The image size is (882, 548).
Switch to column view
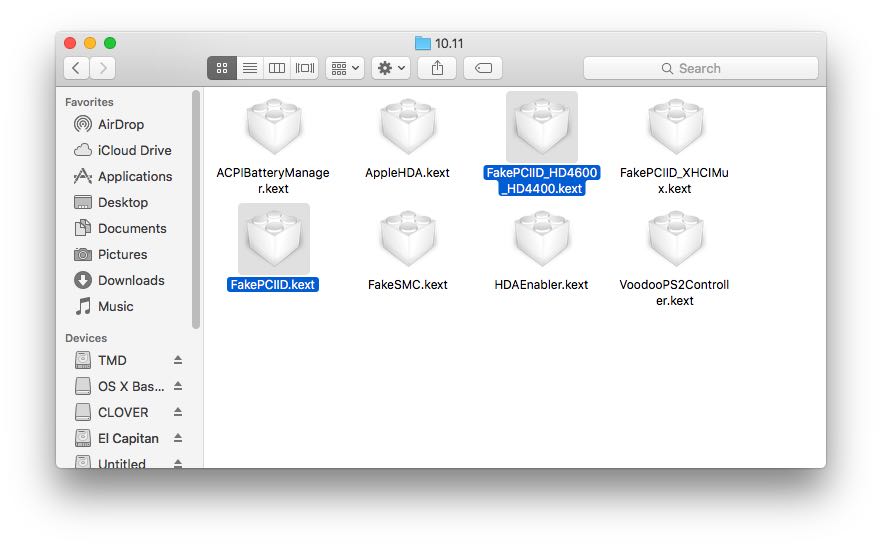277,68
